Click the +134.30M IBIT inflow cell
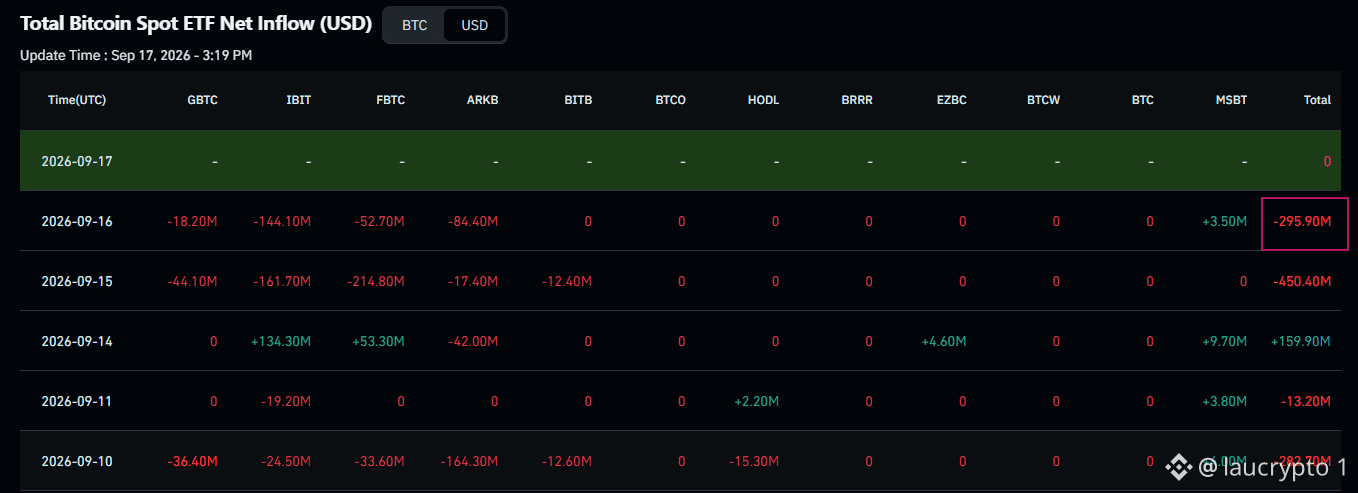 [281, 341]
